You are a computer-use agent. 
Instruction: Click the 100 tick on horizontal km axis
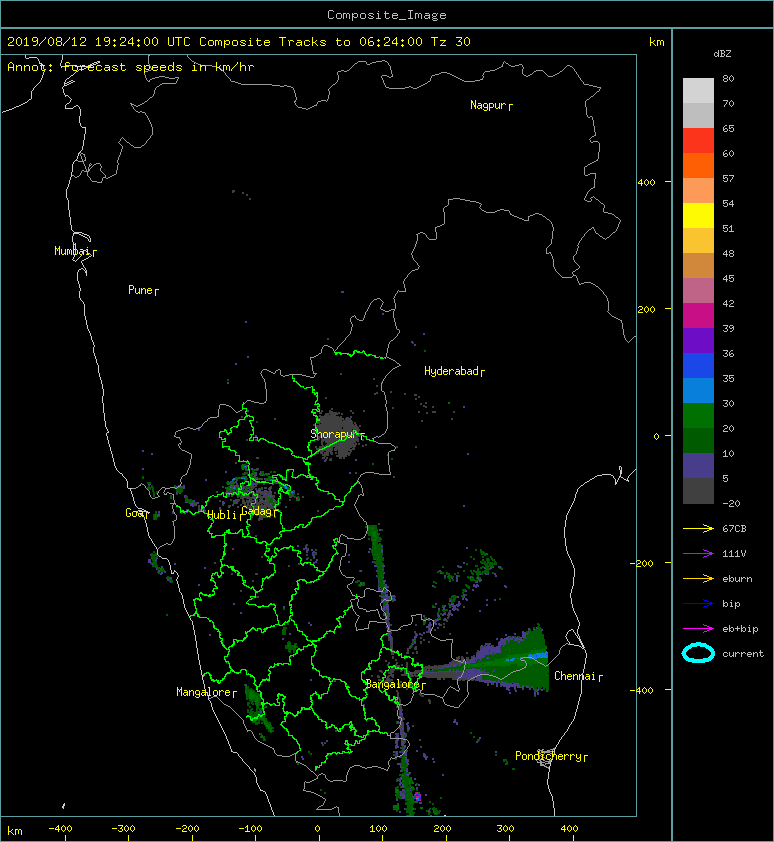378,829
